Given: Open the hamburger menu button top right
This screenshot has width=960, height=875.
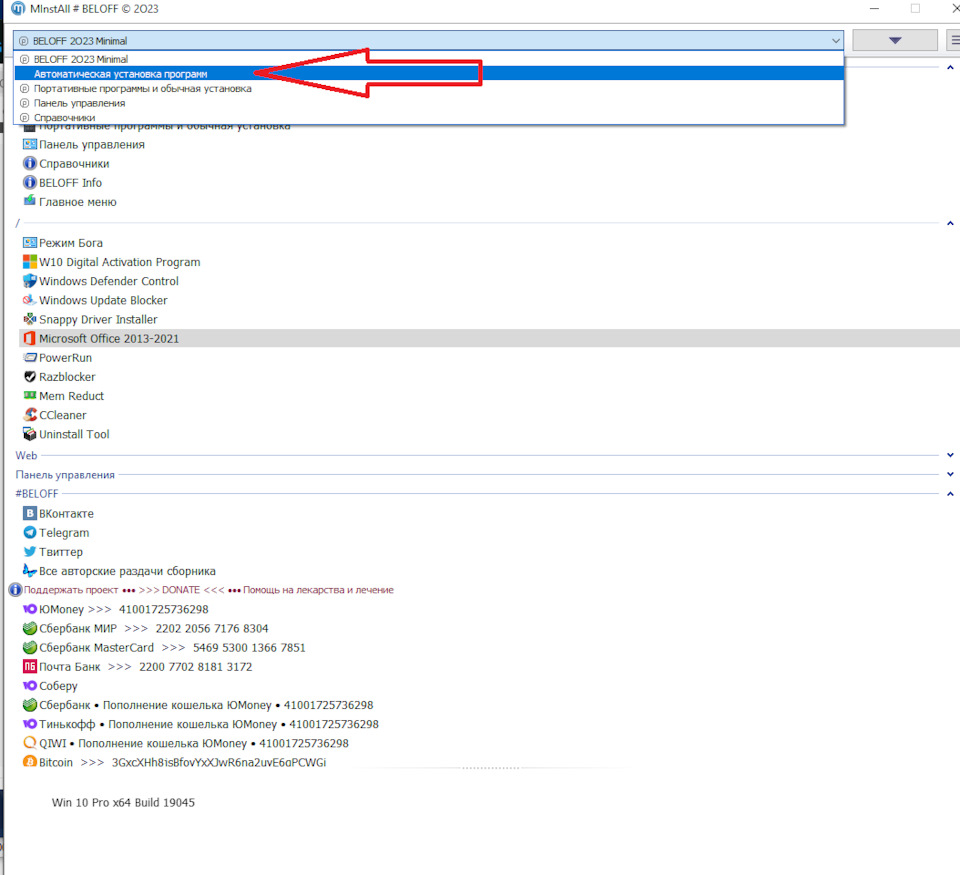Looking at the screenshot, I should 954,40.
